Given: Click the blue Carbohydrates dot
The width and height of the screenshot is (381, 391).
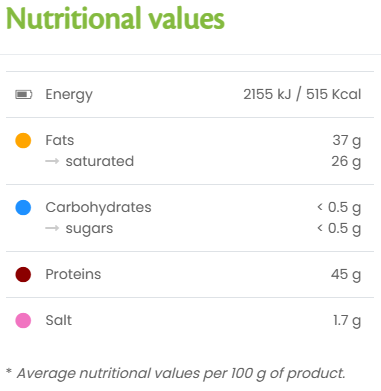Looking at the screenshot, I should [23, 207].
